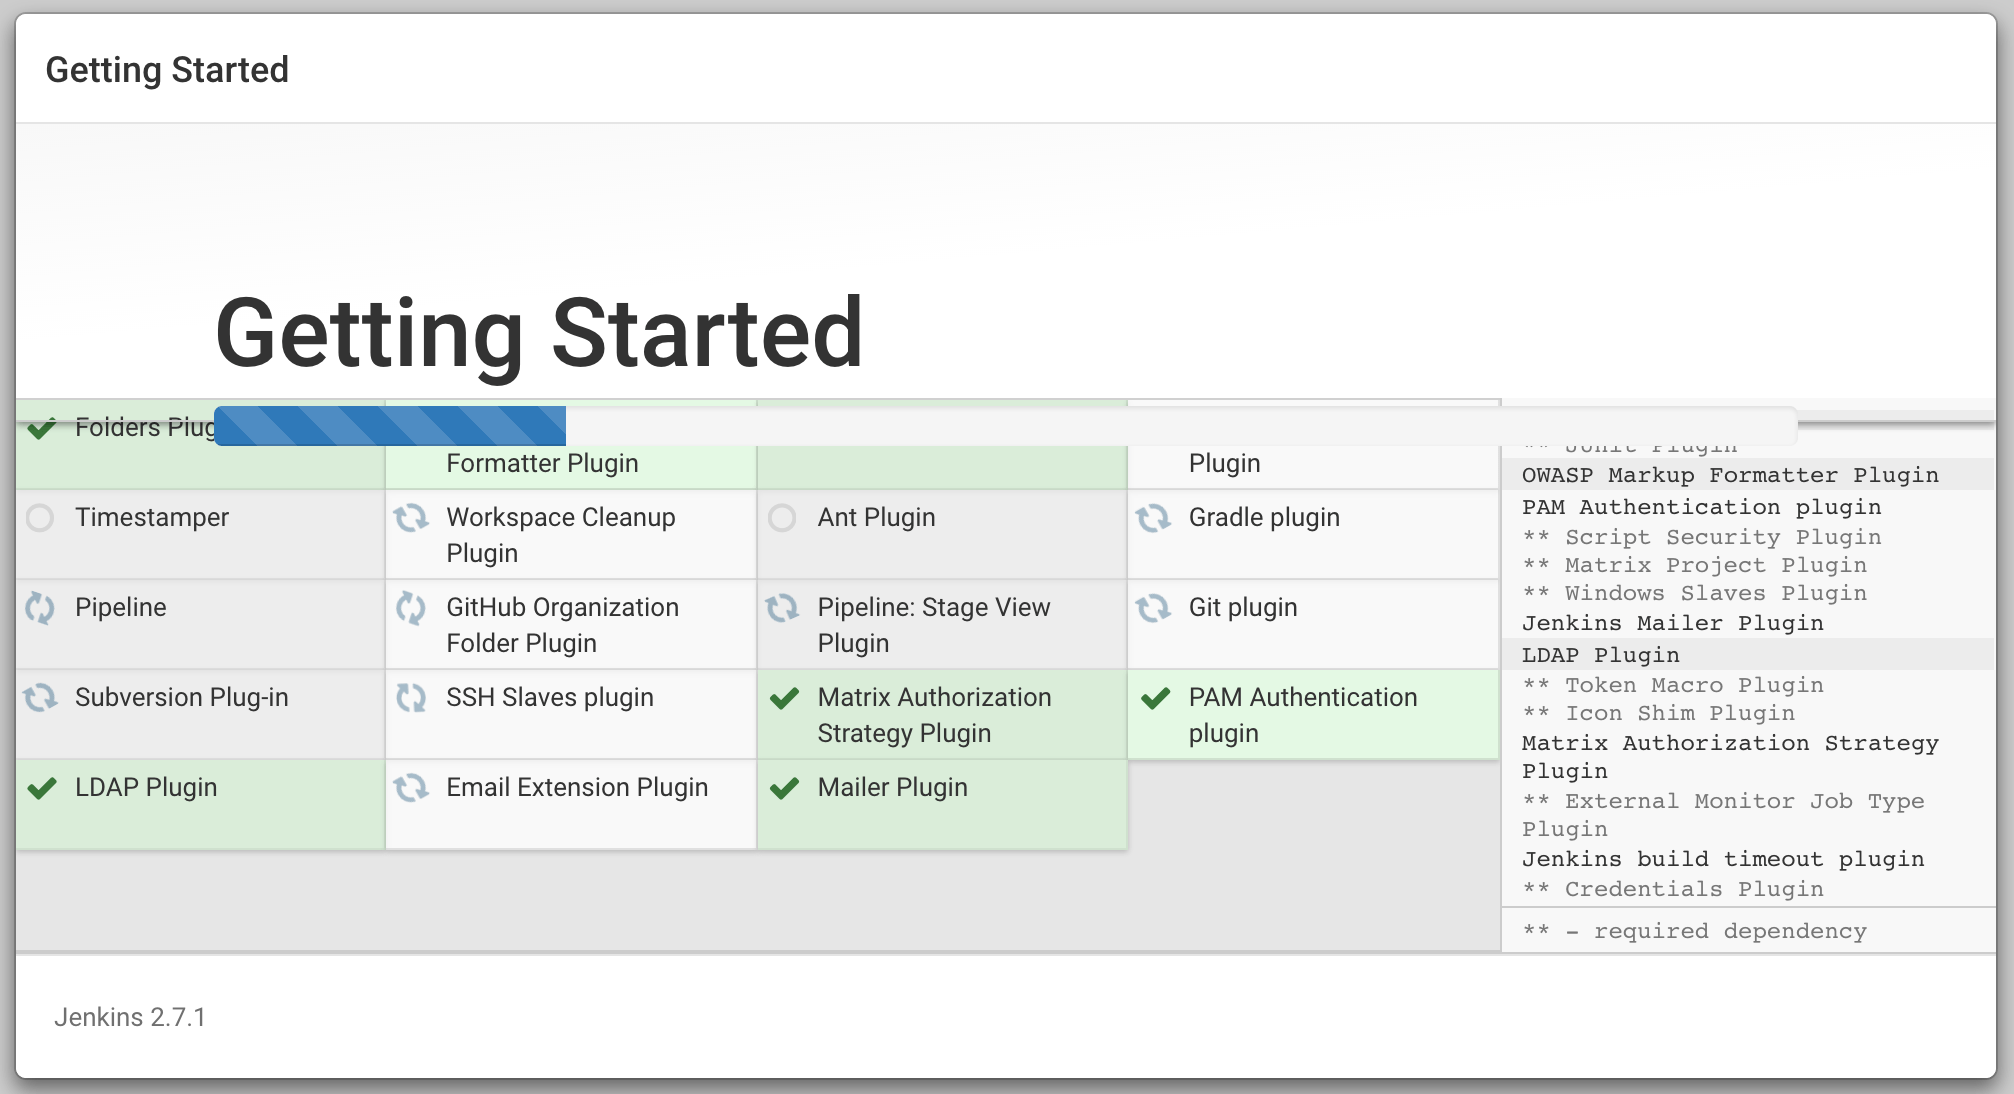Click the striped installation progress bar
The width and height of the screenshot is (2014, 1094).
pyautogui.click(x=390, y=426)
